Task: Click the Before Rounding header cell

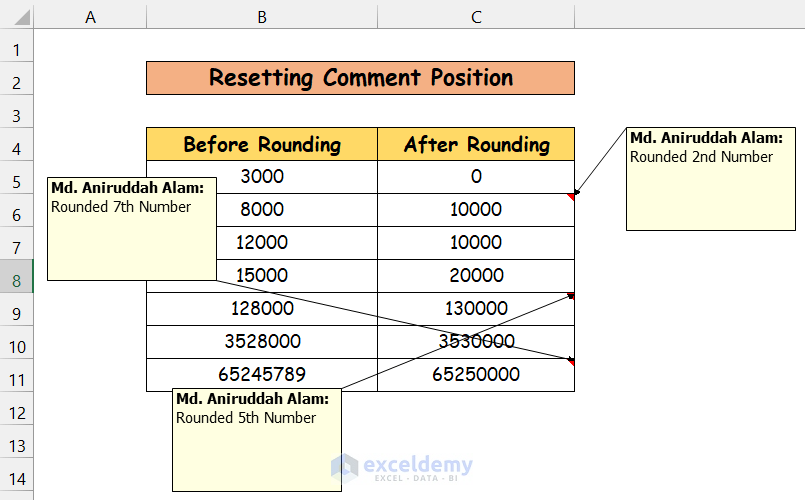Action: (x=262, y=144)
